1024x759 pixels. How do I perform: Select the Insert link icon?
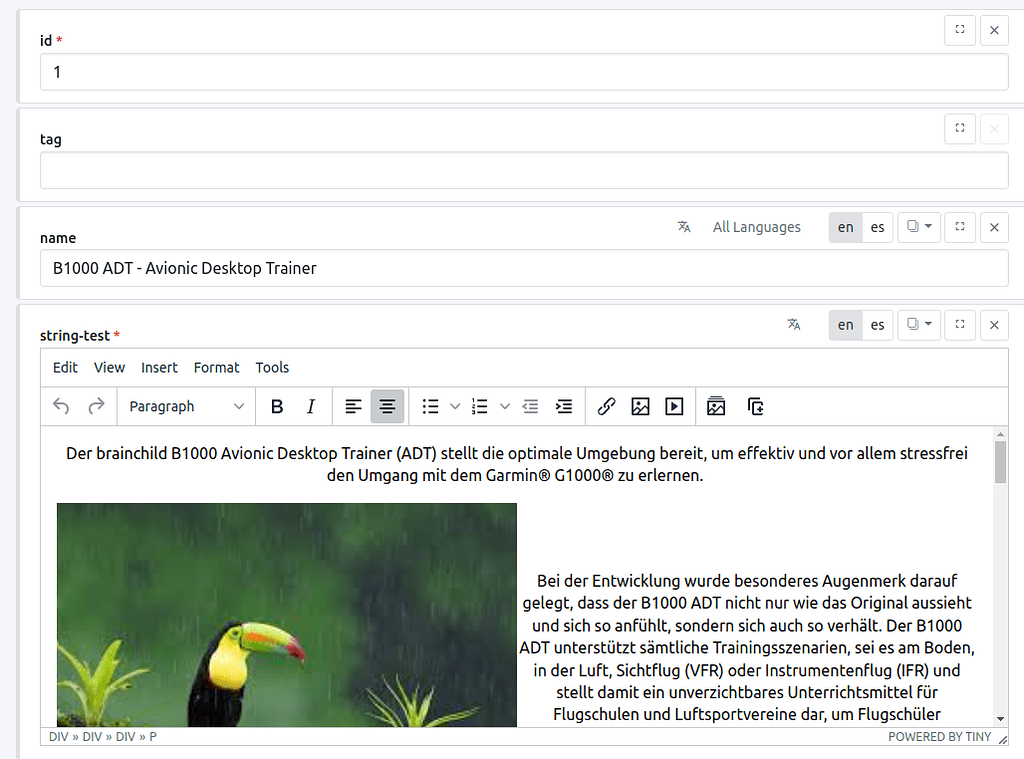pos(606,406)
